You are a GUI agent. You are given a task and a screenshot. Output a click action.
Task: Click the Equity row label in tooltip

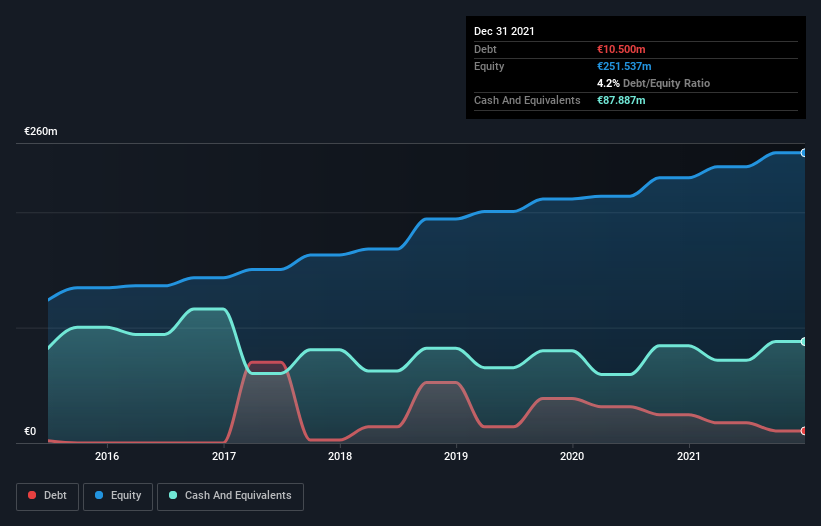489,66
